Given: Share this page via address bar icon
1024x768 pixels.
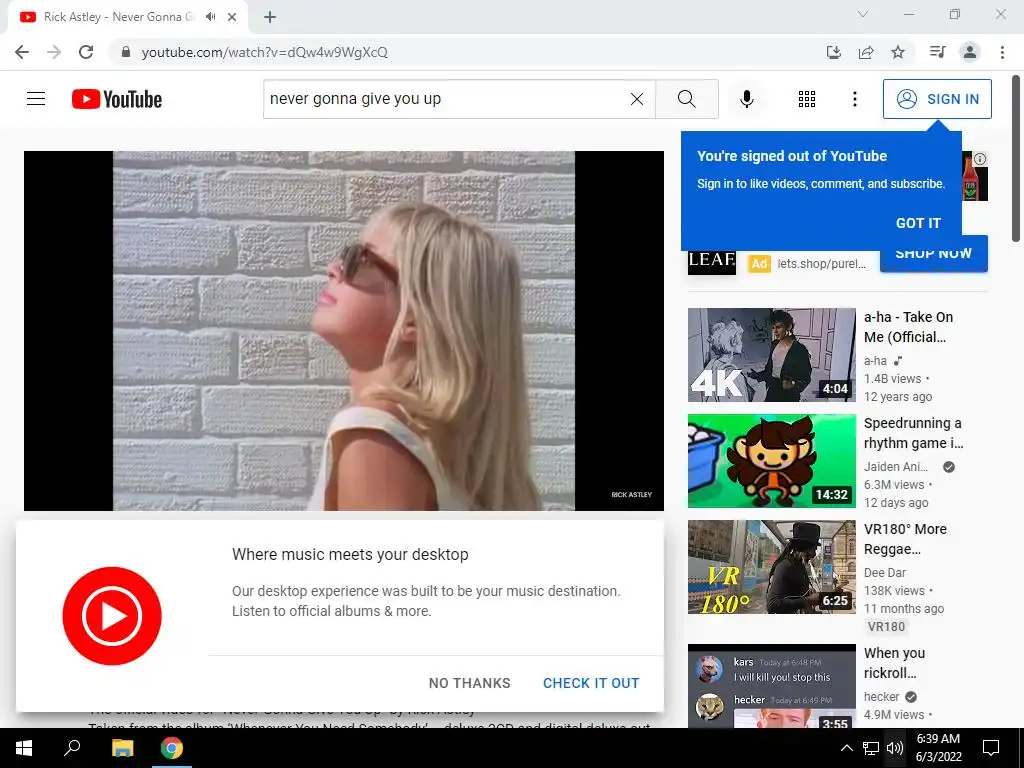Looking at the screenshot, I should pyautogui.click(x=866, y=52).
